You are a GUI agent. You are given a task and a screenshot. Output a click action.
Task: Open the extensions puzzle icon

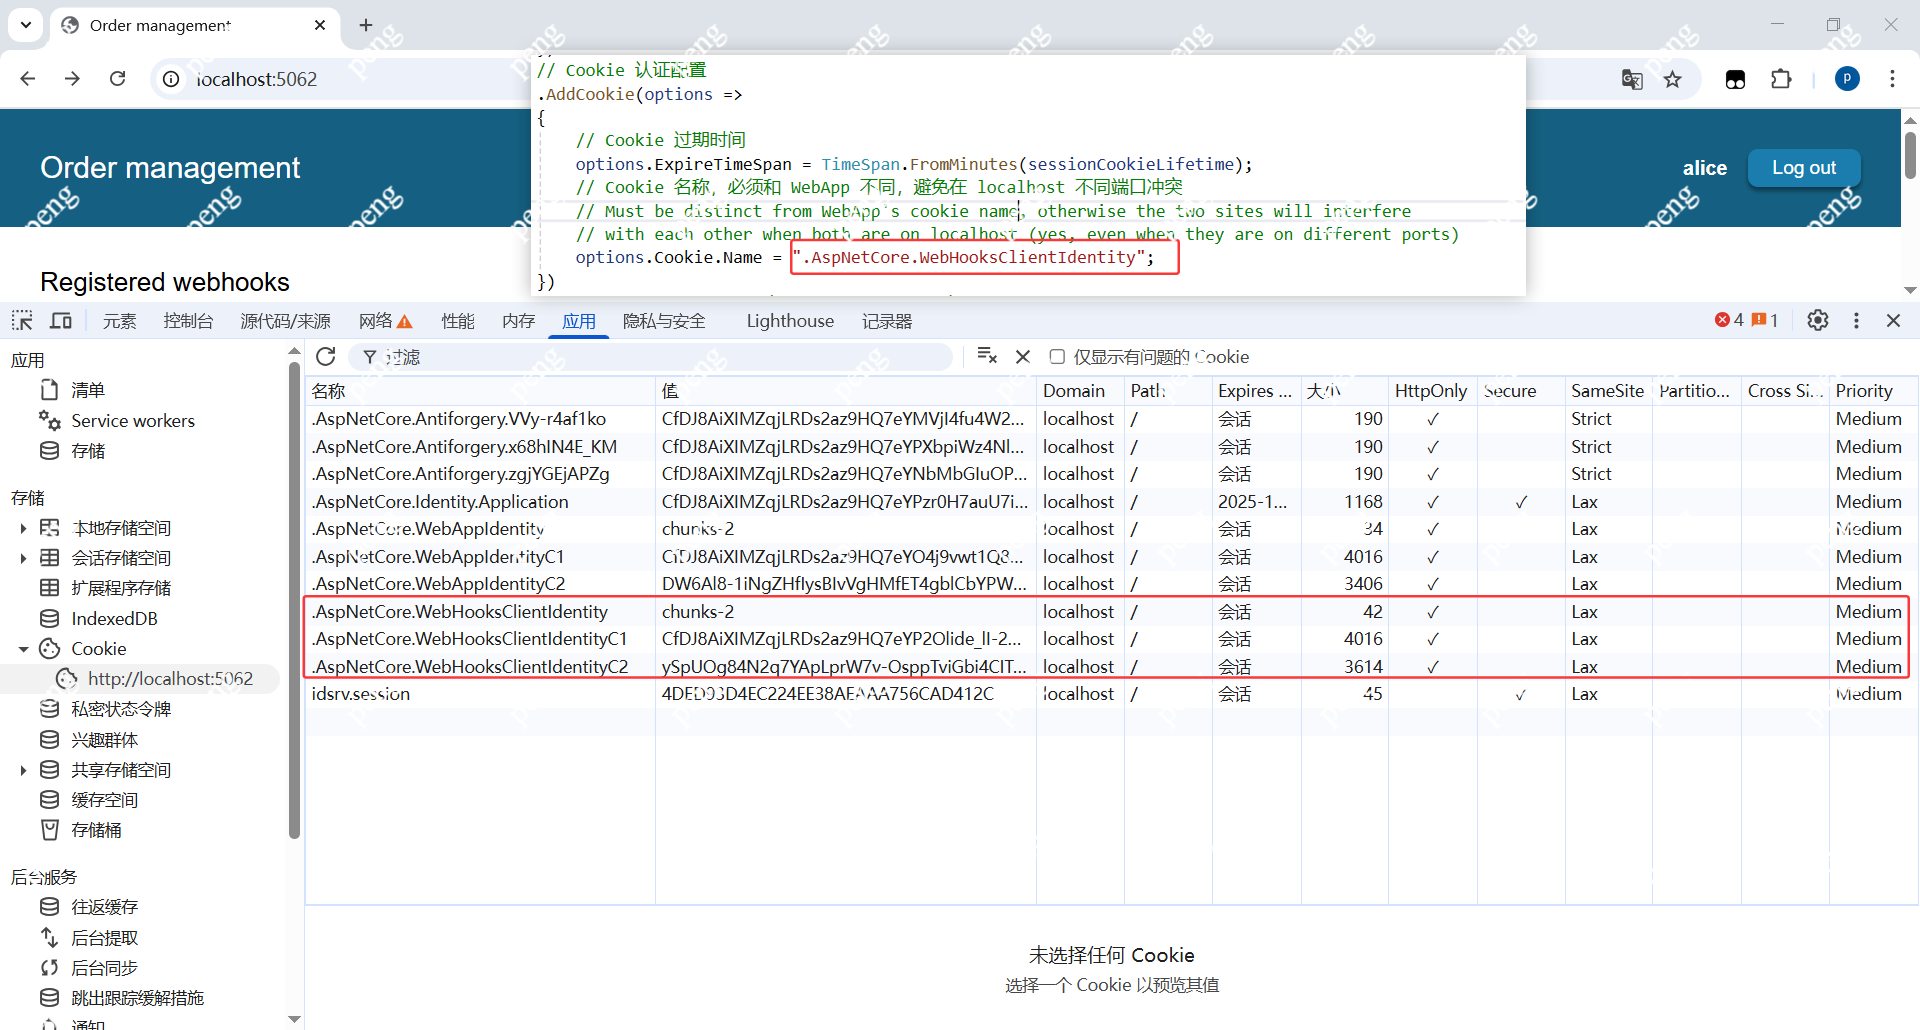1781,79
